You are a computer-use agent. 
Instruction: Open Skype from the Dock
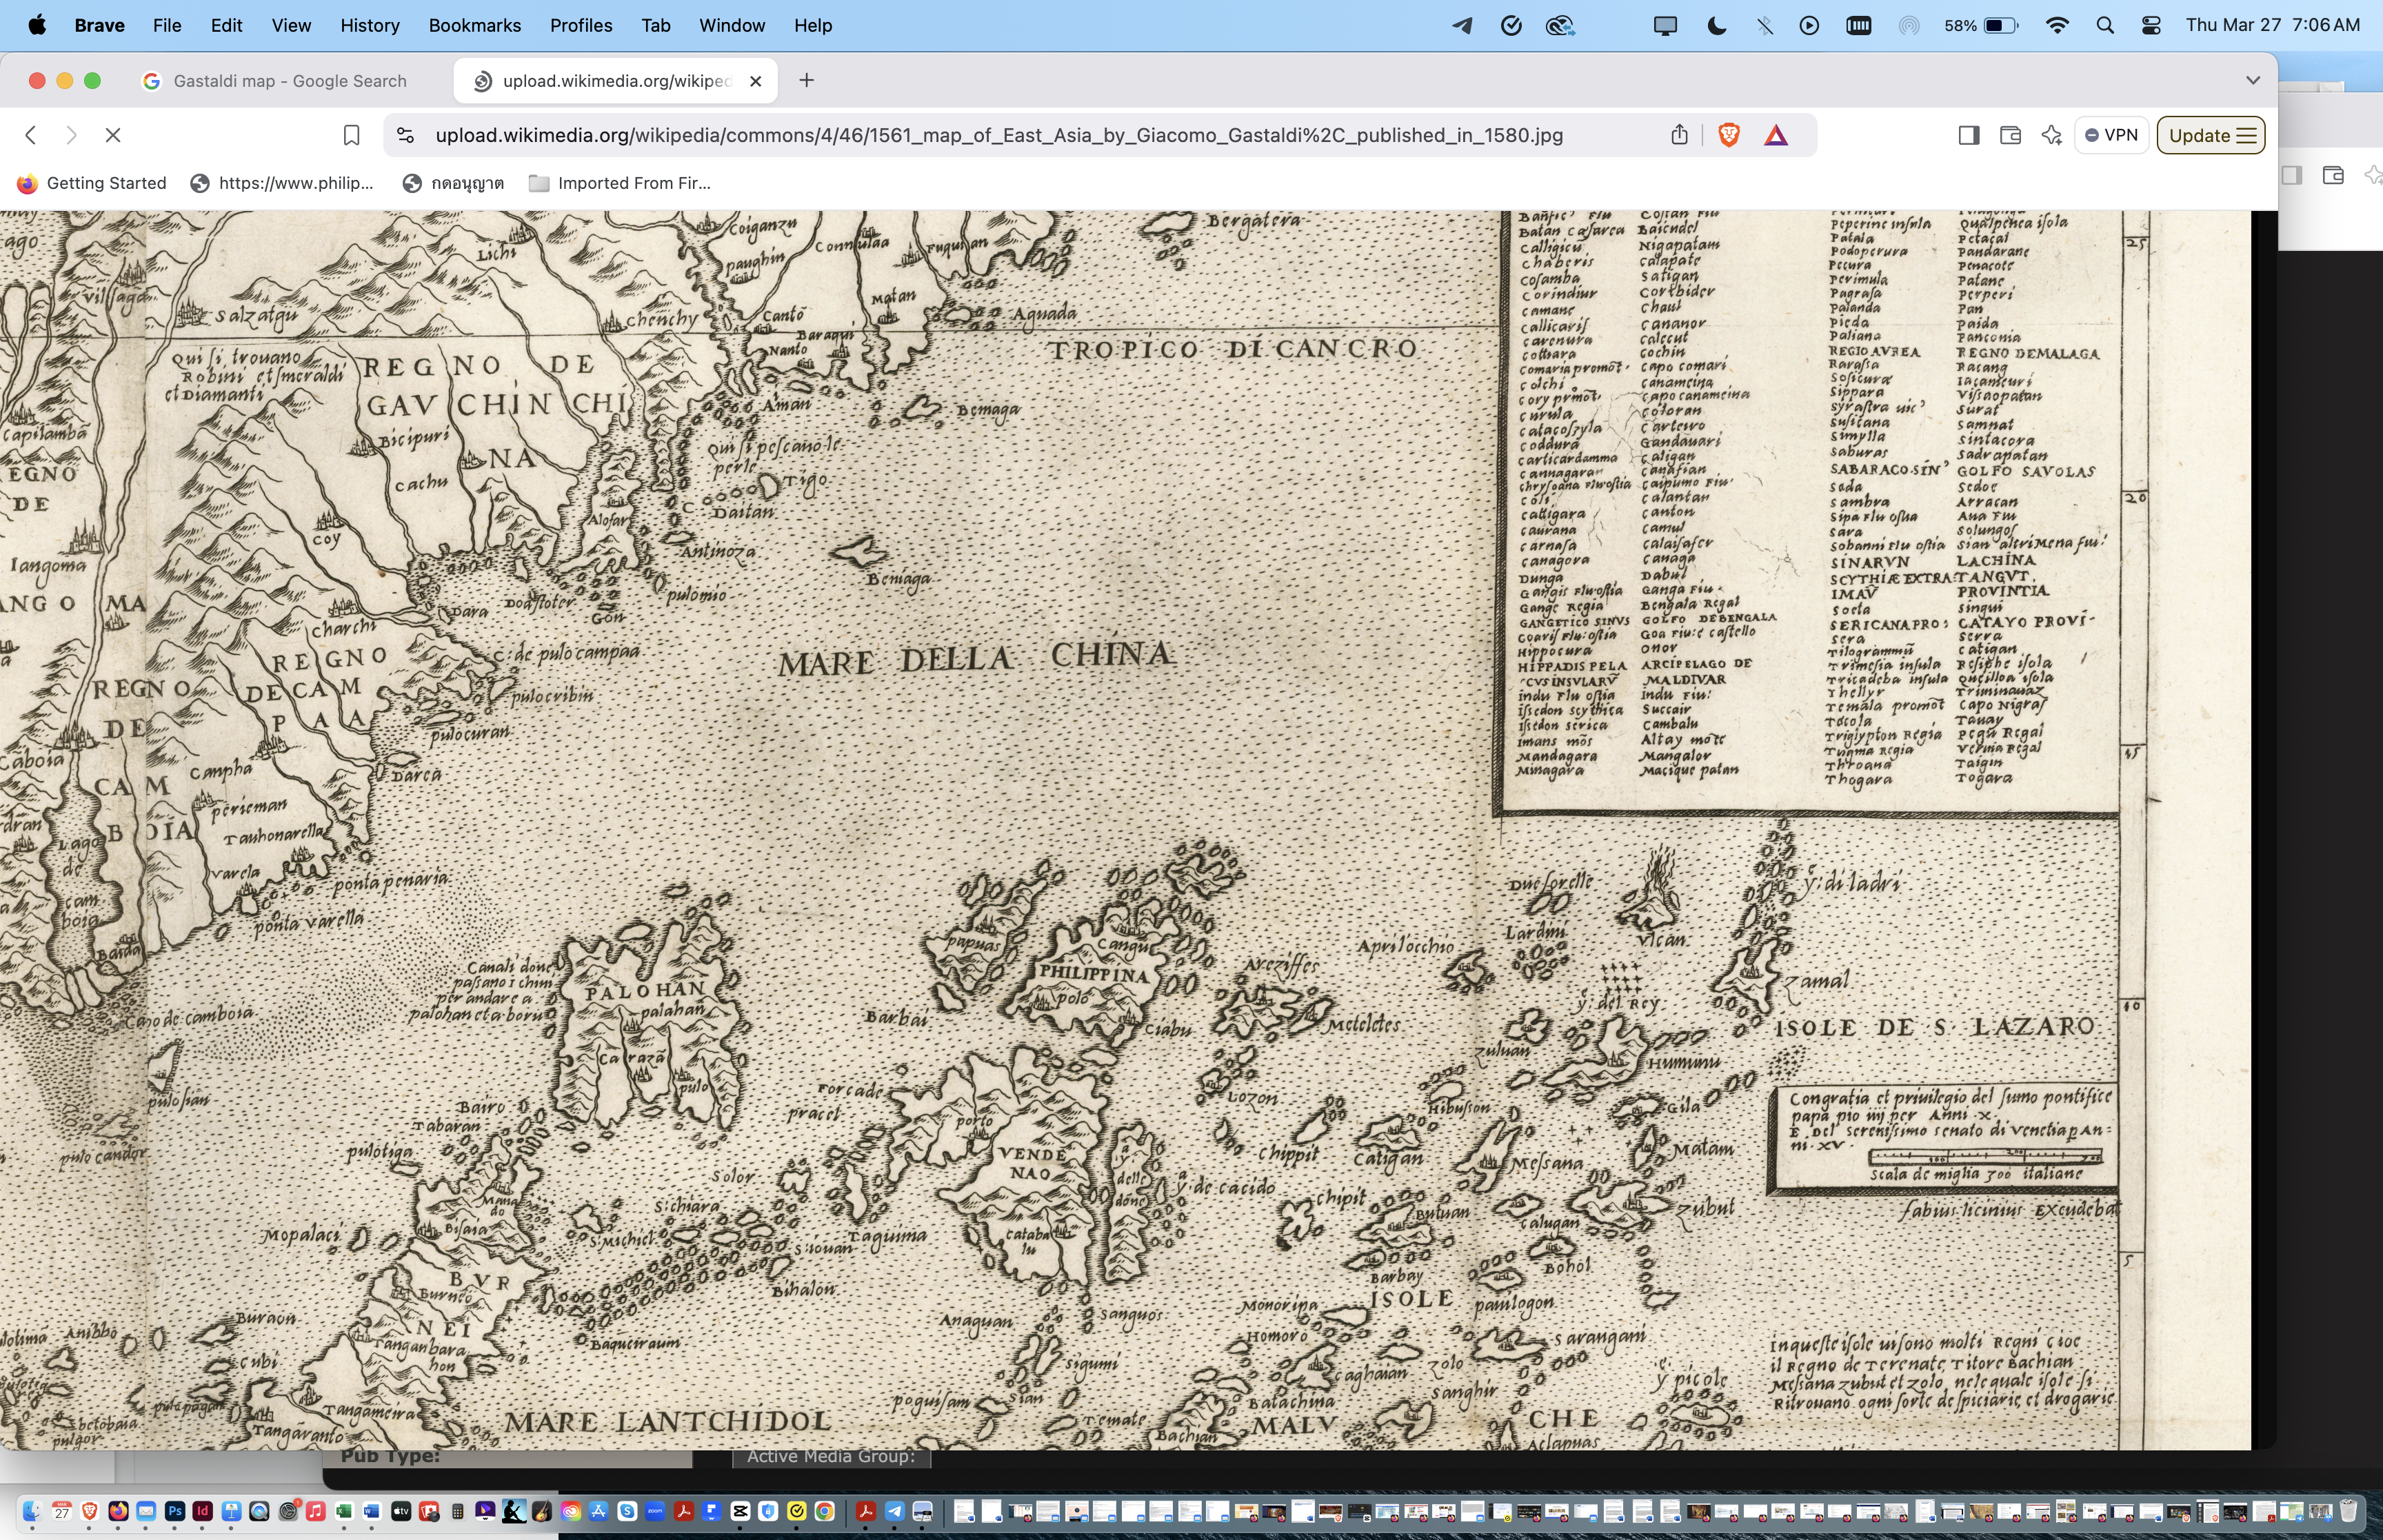[627, 1511]
